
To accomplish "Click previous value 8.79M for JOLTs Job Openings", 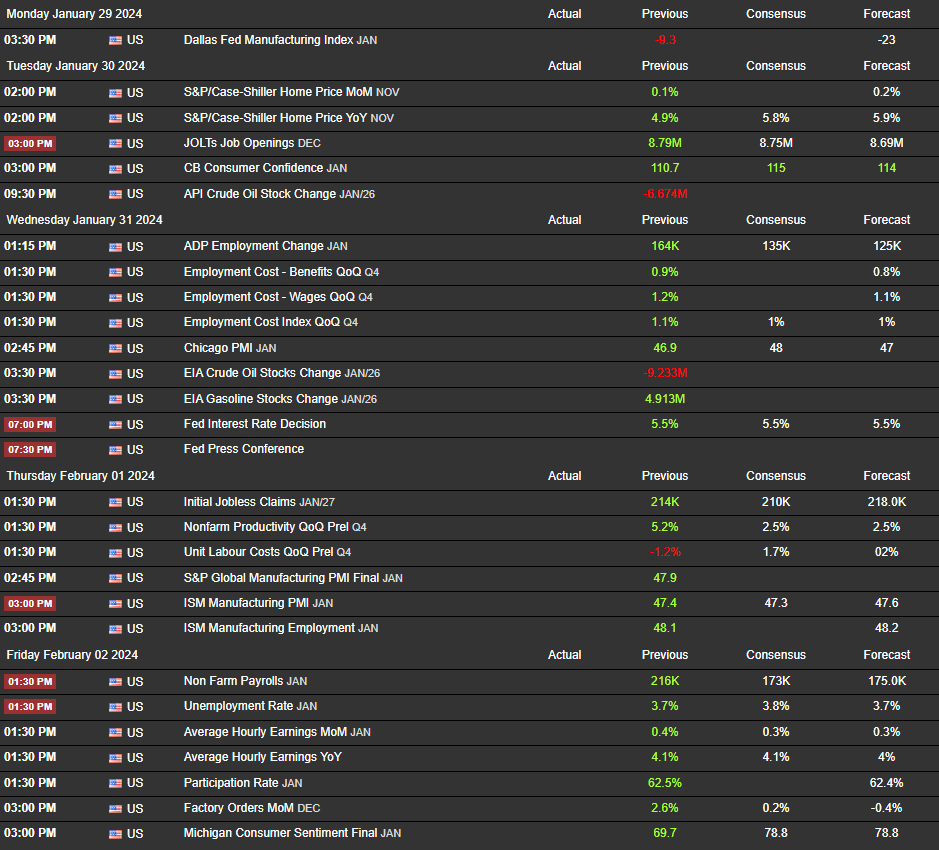I will tap(665, 143).
